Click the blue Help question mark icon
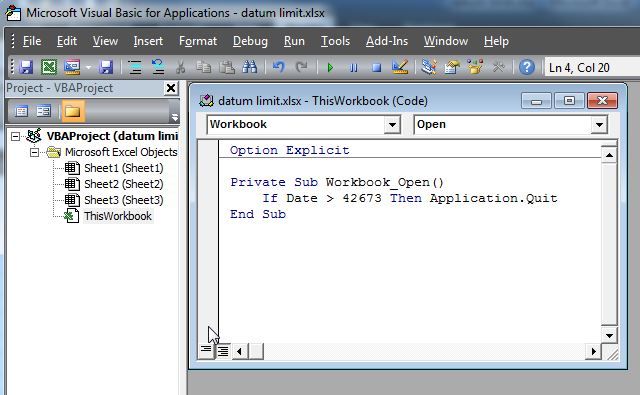The width and height of the screenshot is (640, 395). coord(527,67)
